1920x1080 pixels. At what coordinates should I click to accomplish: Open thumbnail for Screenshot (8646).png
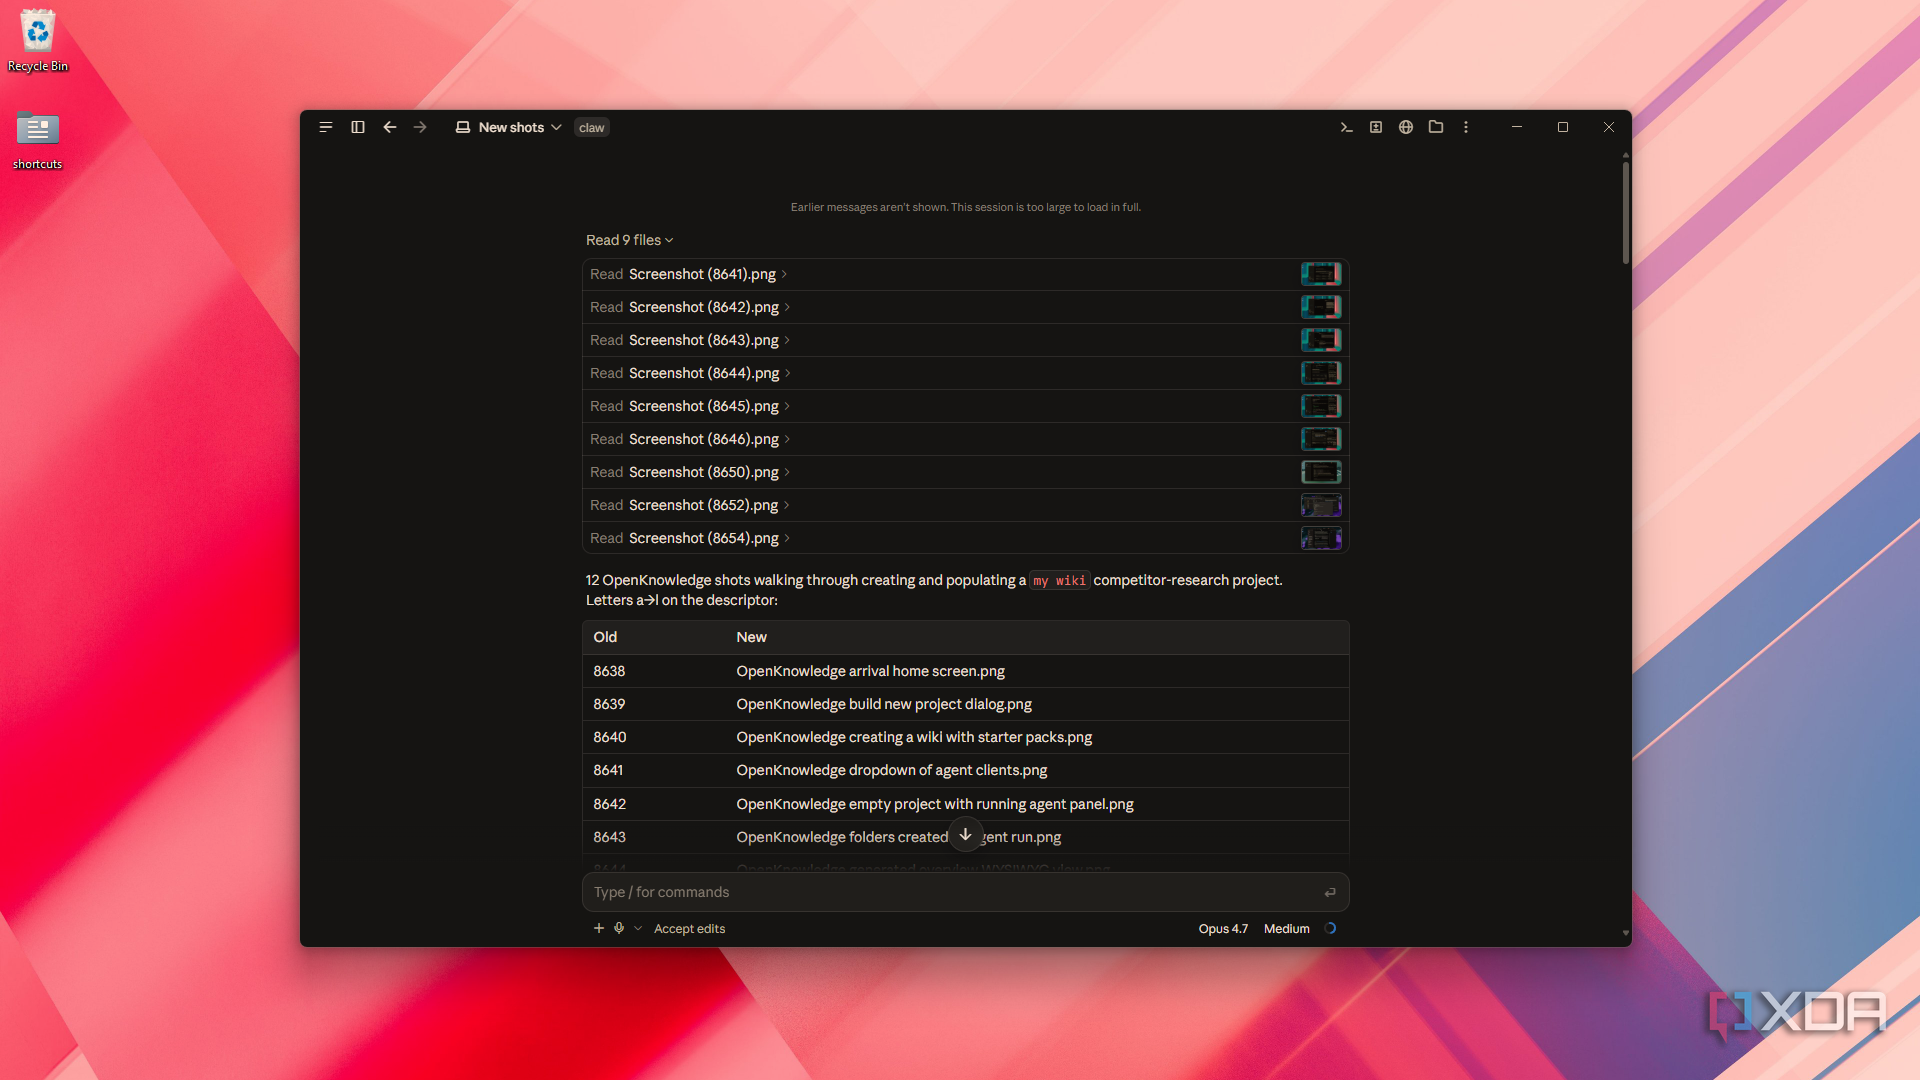pos(1321,439)
